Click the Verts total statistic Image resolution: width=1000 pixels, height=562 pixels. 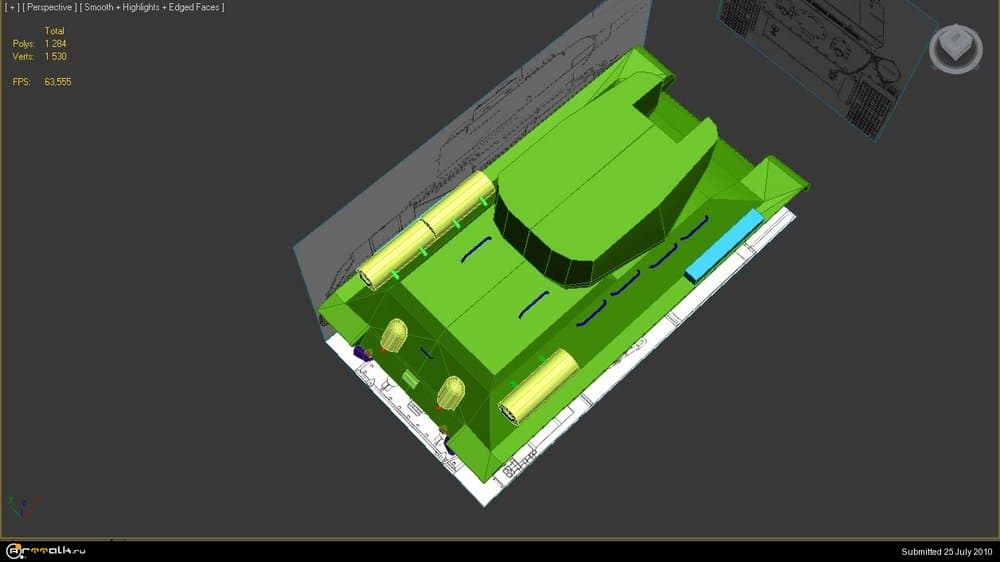(x=53, y=57)
